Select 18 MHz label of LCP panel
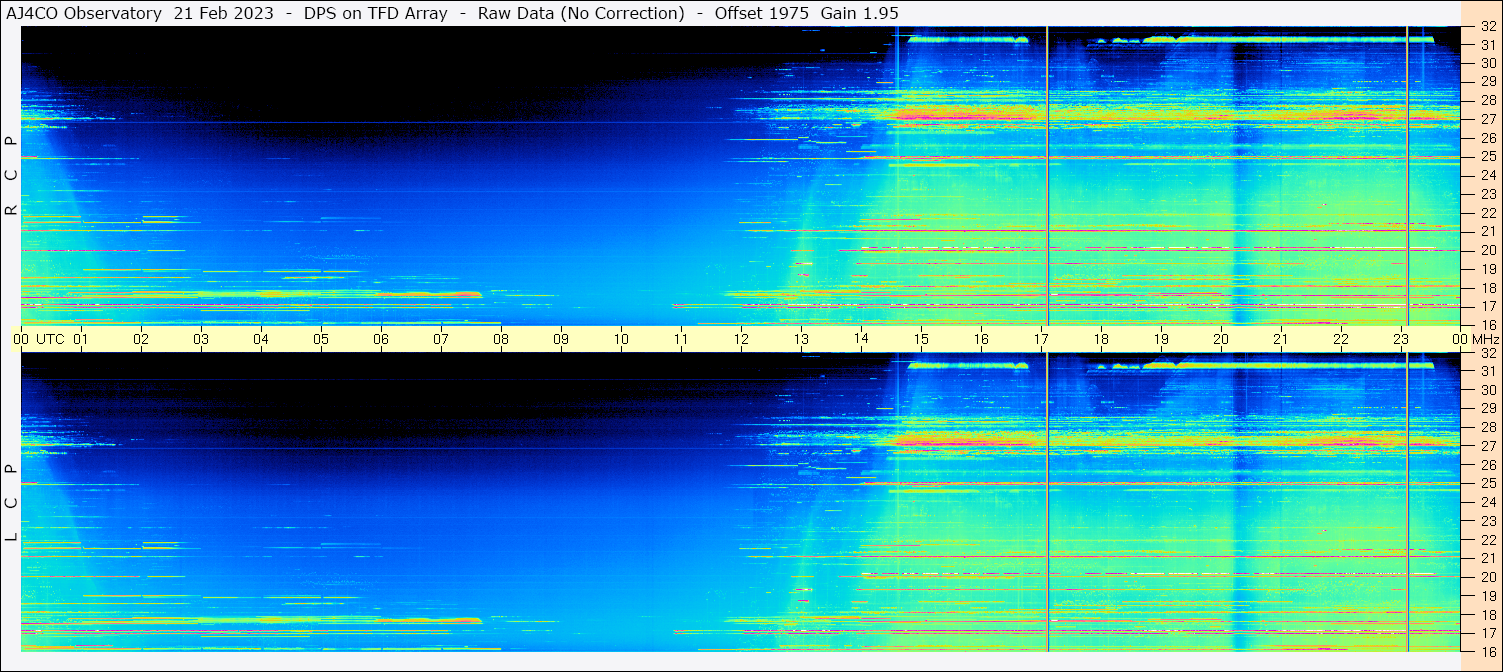 pos(1488,614)
